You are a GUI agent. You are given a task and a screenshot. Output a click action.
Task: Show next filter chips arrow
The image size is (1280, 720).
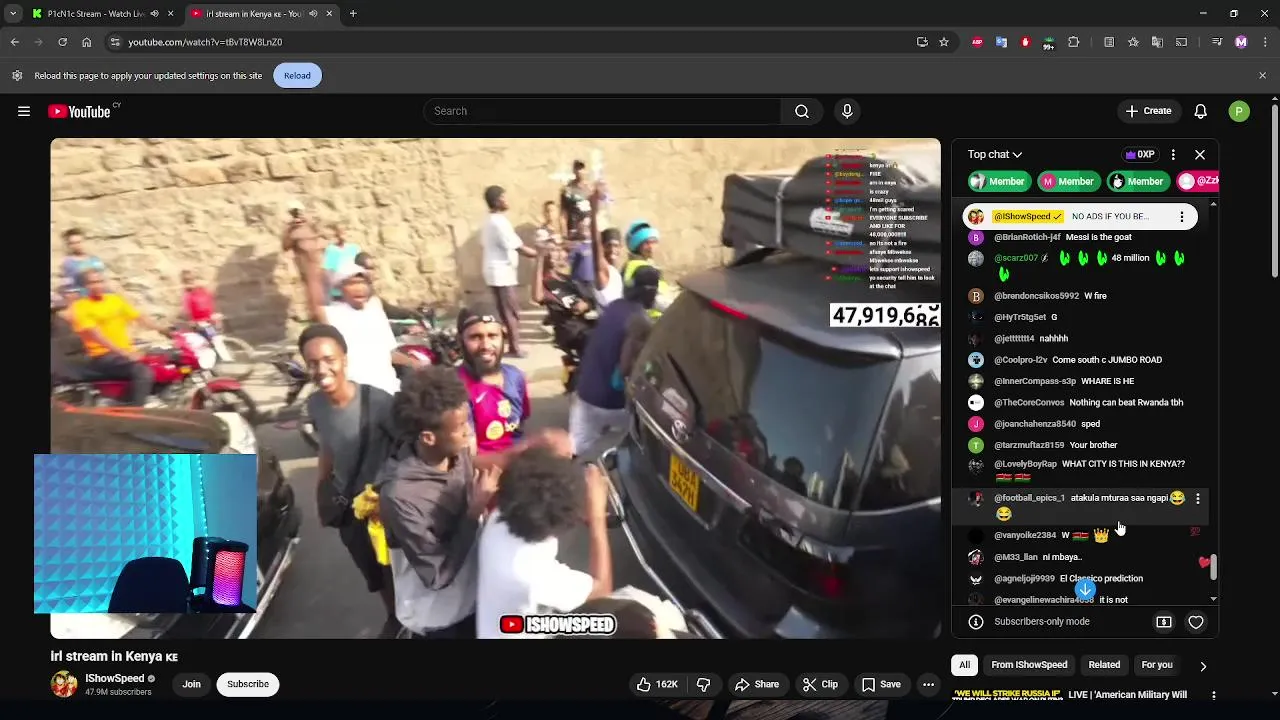click(1203, 666)
